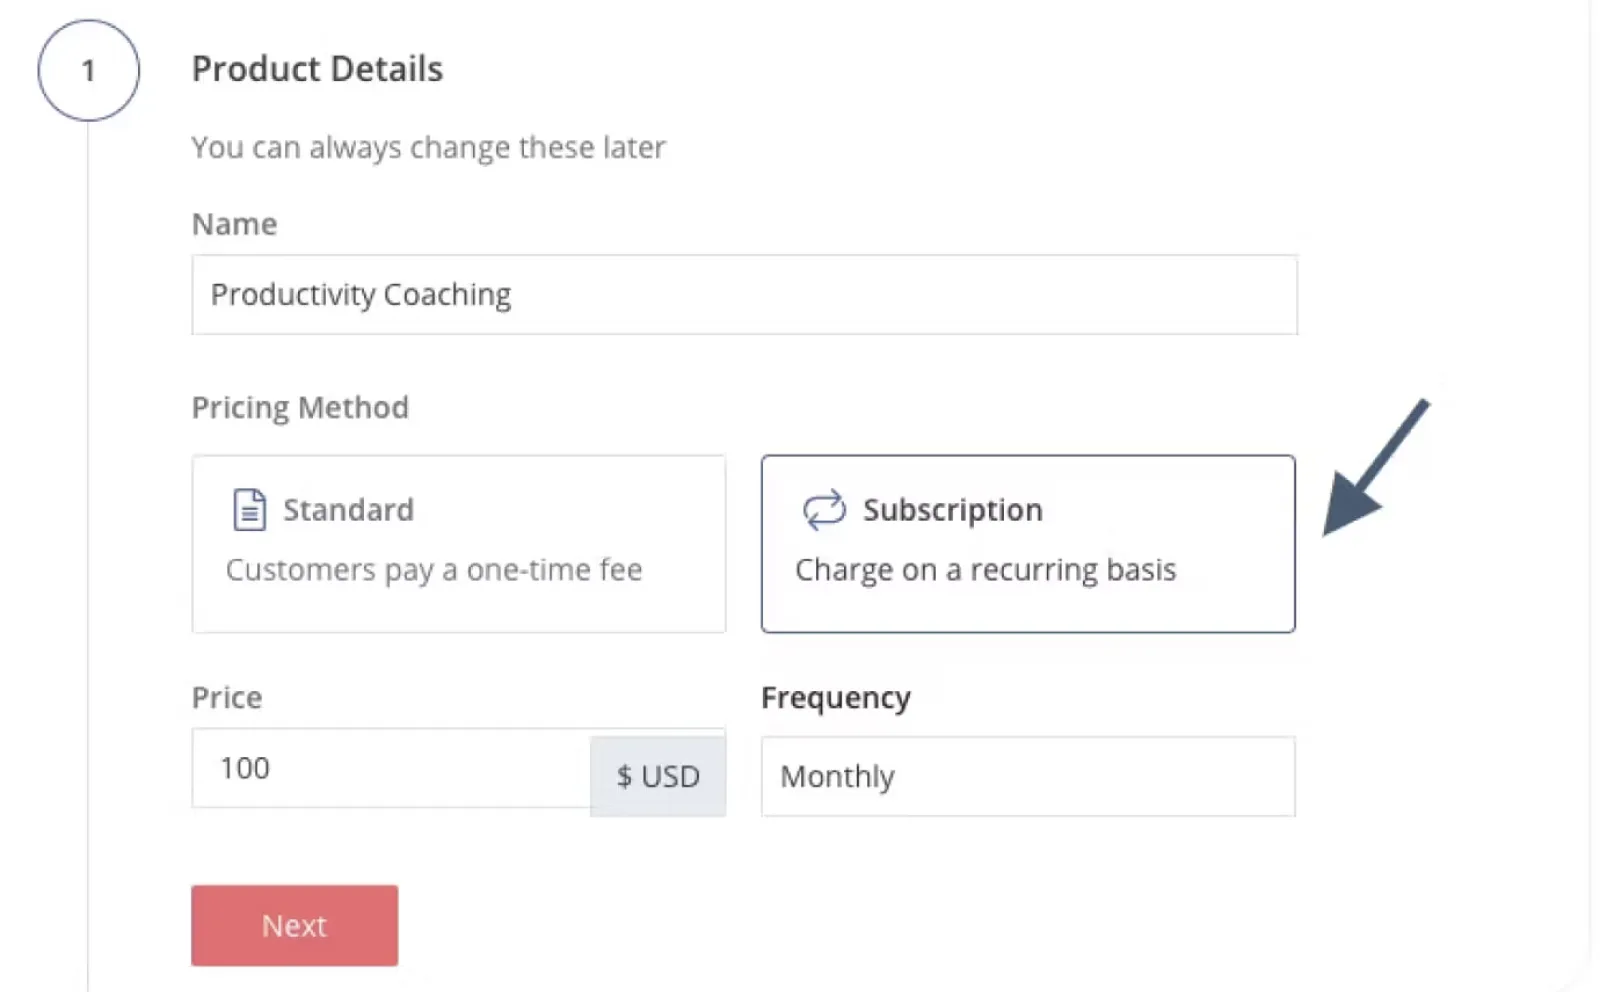The height and width of the screenshot is (992, 1600).
Task: Focus the Price field containing 100
Action: (390, 768)
